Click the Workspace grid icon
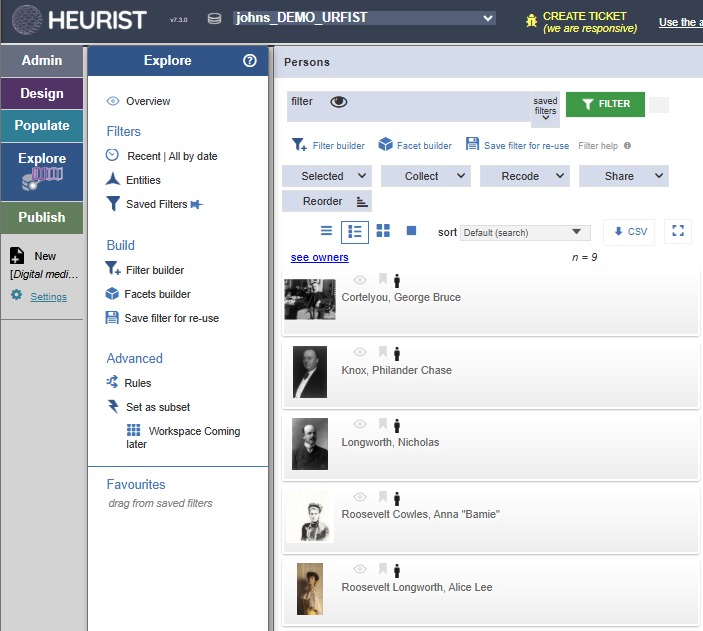This screenshot has height=631, width=703. (x=134, y=430)
